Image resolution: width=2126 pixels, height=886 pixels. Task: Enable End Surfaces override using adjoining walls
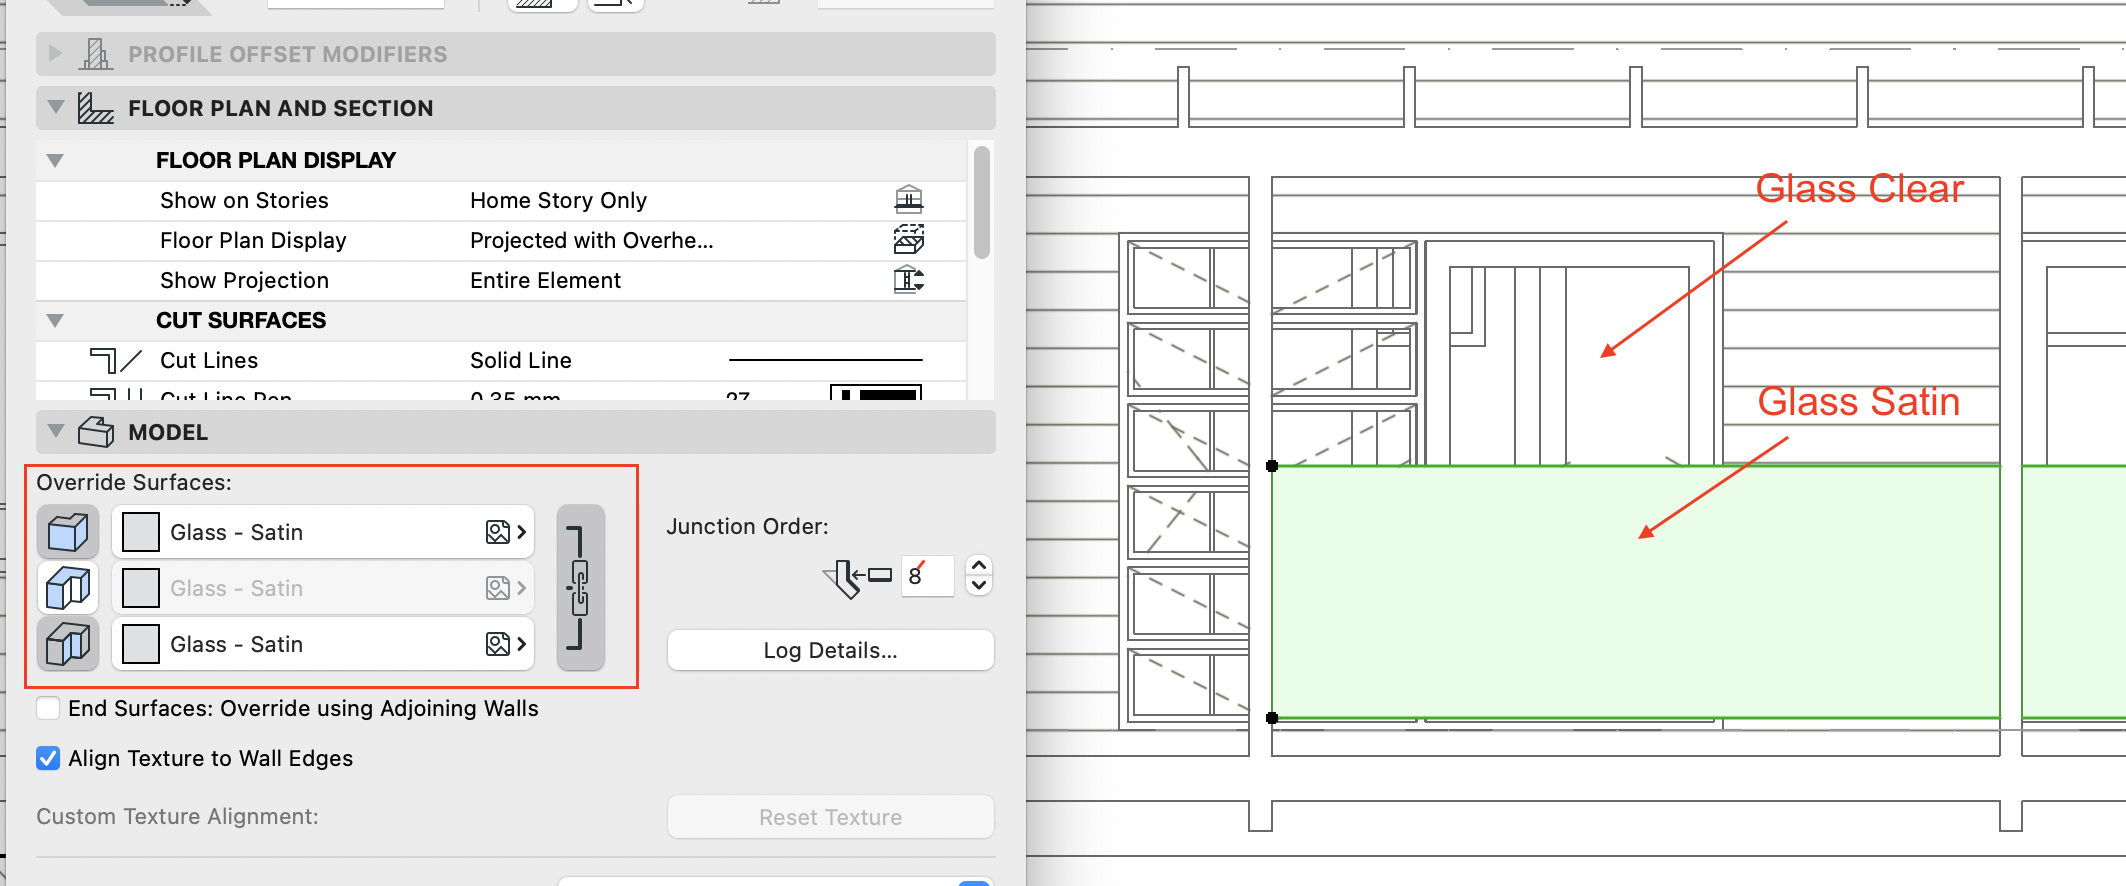(x=48, y=708)
